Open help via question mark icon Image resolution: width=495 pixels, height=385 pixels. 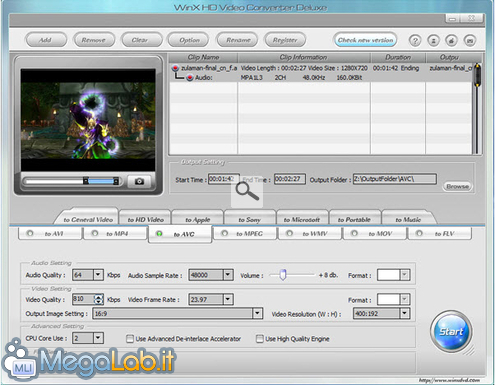coord(415,41)
